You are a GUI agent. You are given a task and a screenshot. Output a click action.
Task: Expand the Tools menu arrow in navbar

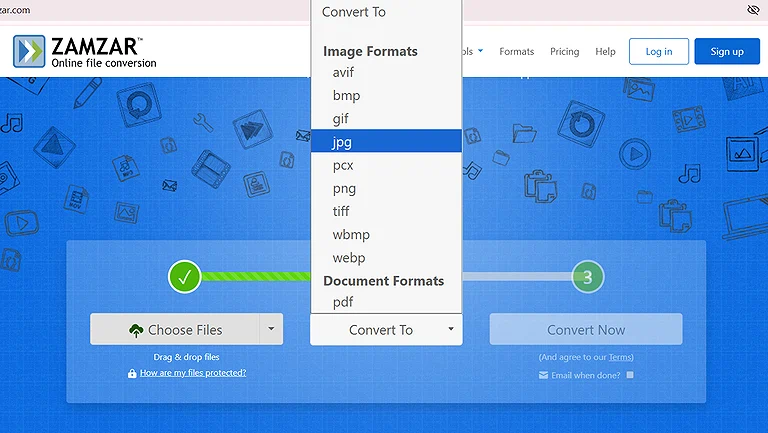pyautogui.click(x=480, y=50)
